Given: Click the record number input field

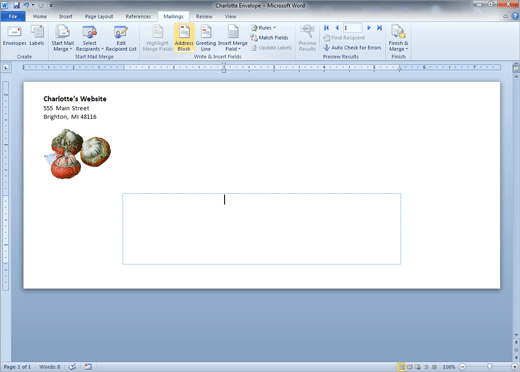Looking at the screenshot, I should click(x=352, y=28).
